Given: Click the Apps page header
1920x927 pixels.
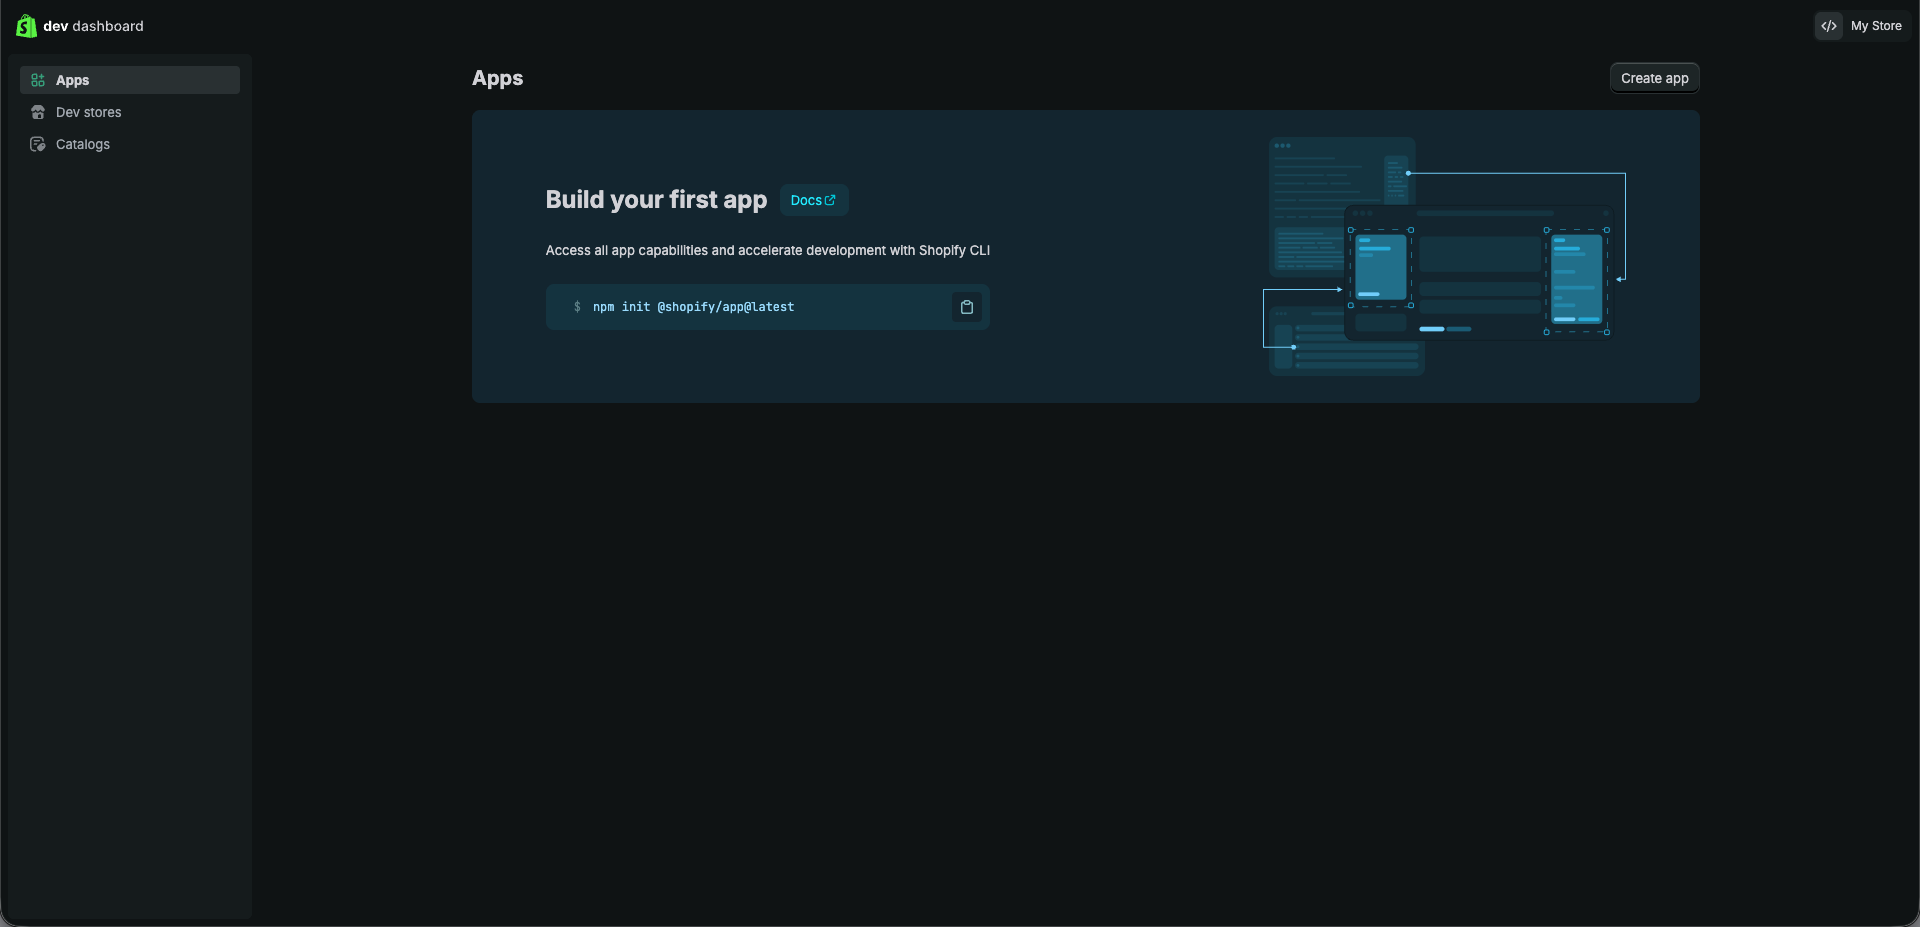Looking at the screenshot, I should tap(497, 78).
